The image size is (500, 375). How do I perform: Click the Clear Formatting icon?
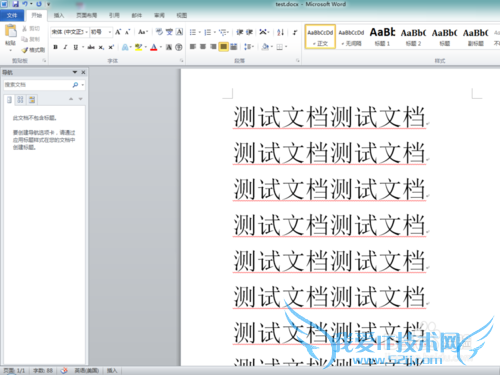[x=159, y=32]
